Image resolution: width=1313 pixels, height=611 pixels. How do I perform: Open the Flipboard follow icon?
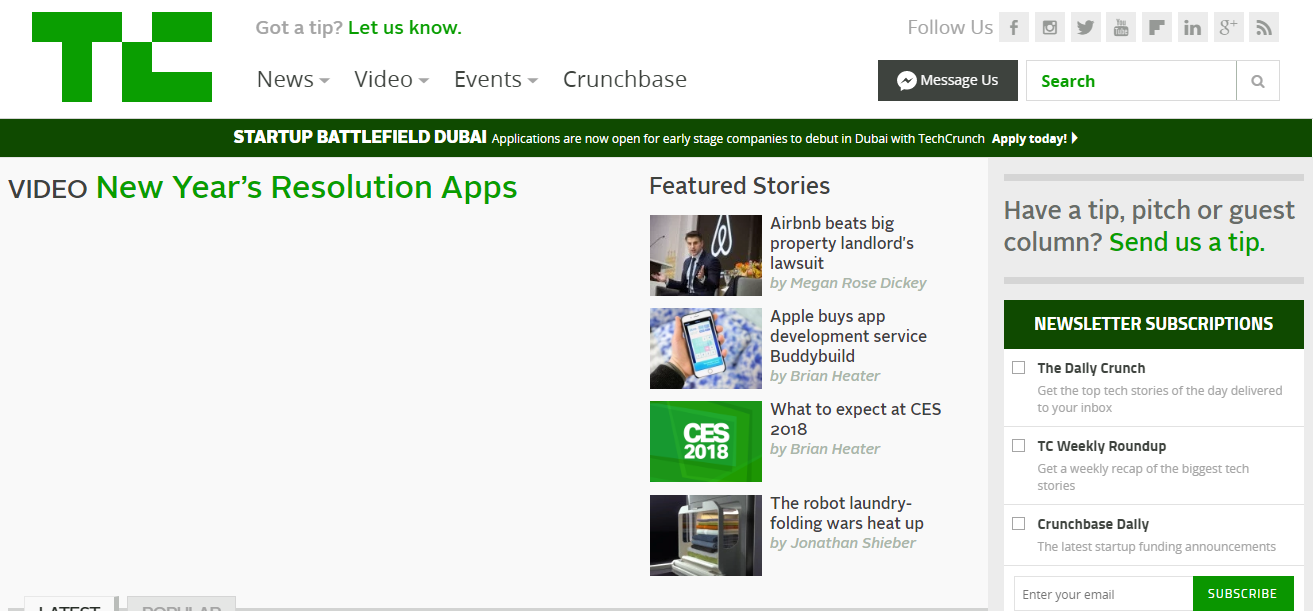pos(1156,27)
